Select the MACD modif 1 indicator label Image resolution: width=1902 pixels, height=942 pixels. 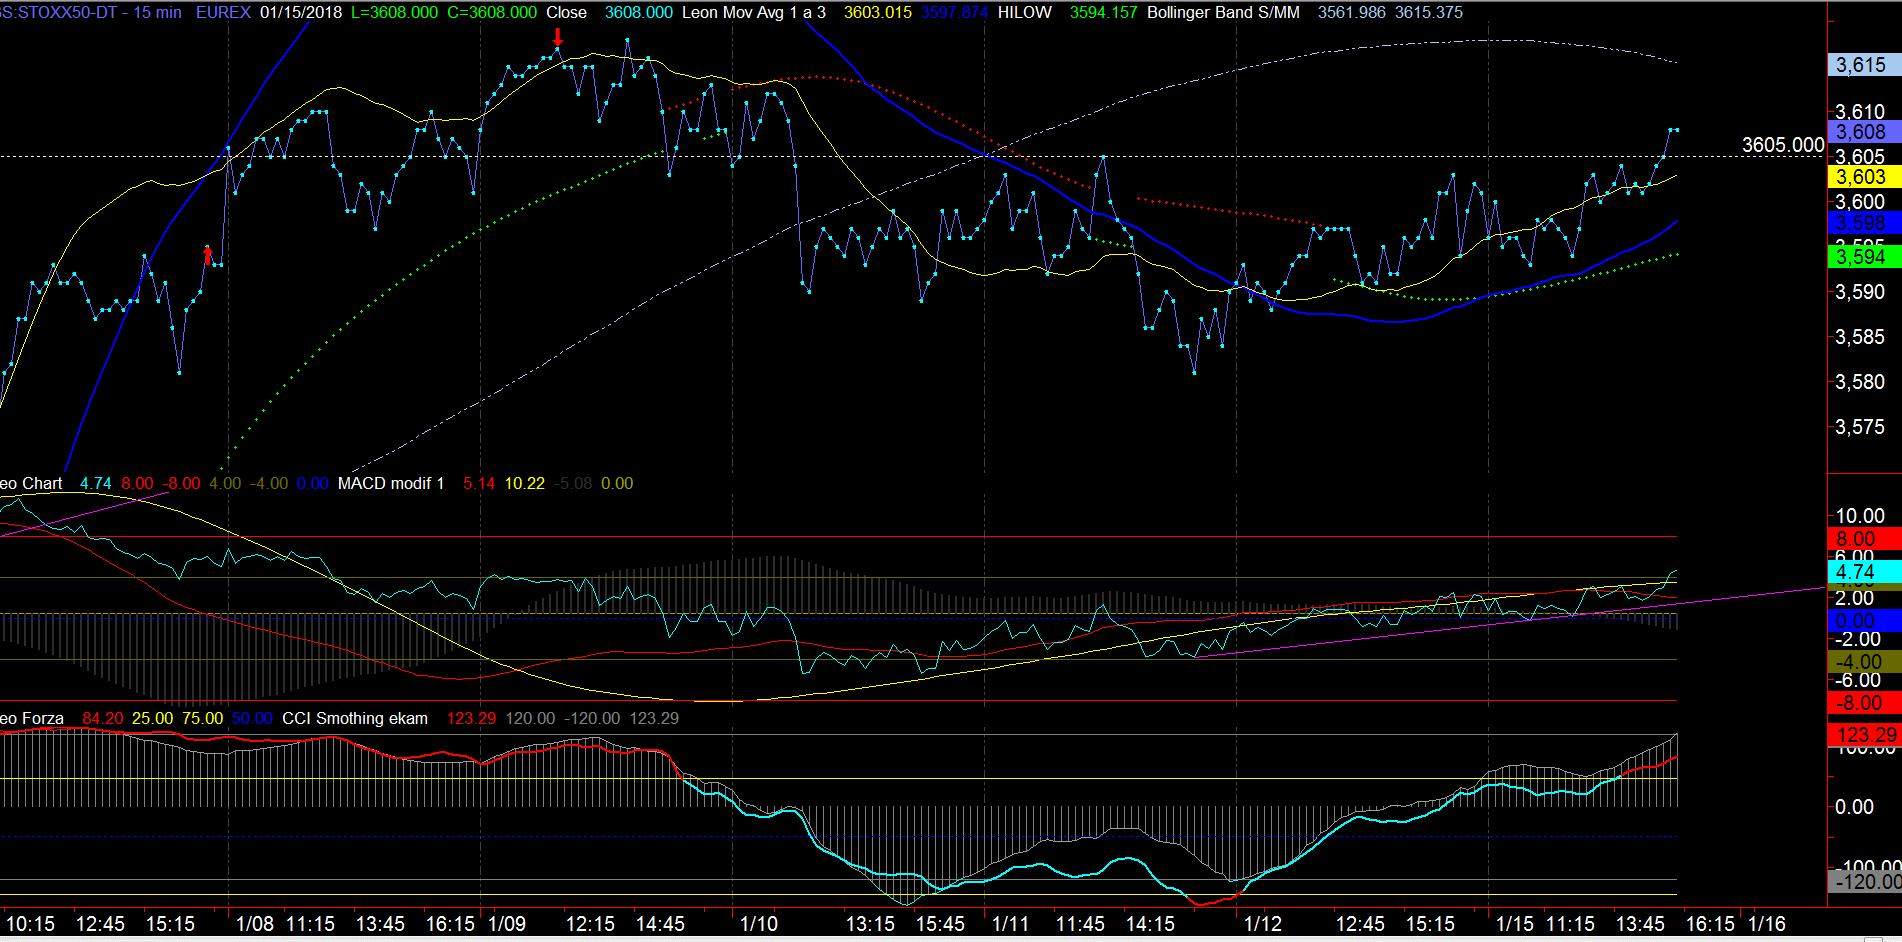tap(391, 483)
